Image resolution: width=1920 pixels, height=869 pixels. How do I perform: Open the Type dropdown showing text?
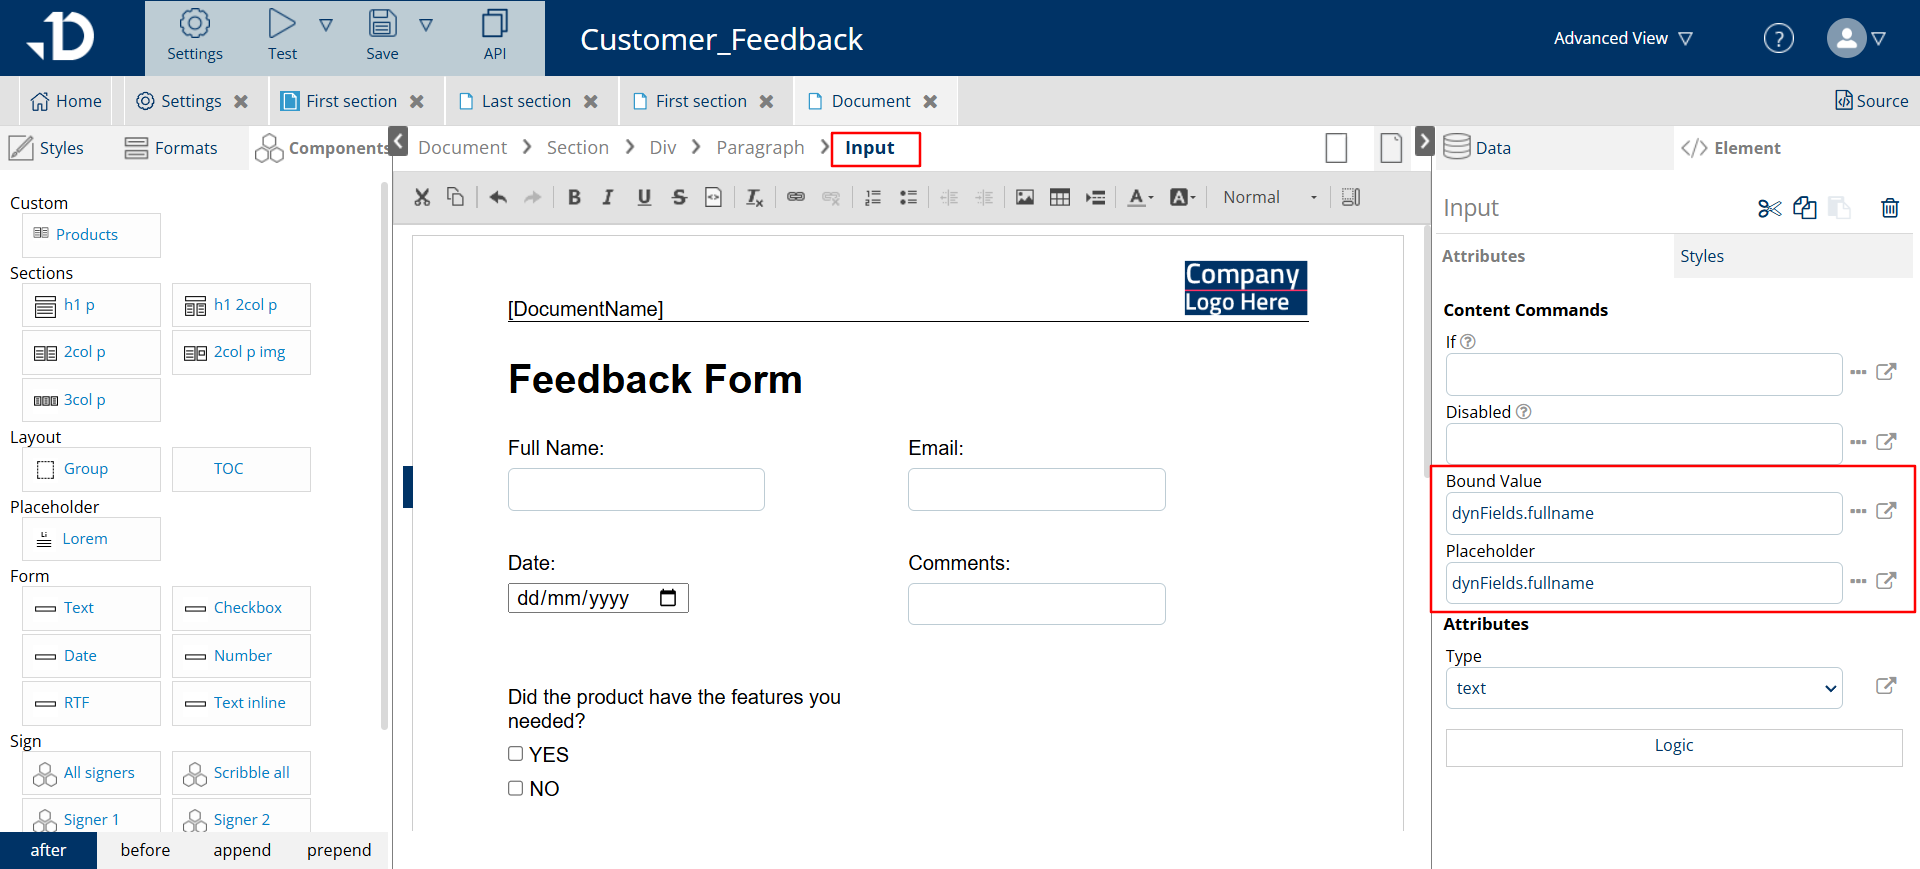coord(1643,688)
